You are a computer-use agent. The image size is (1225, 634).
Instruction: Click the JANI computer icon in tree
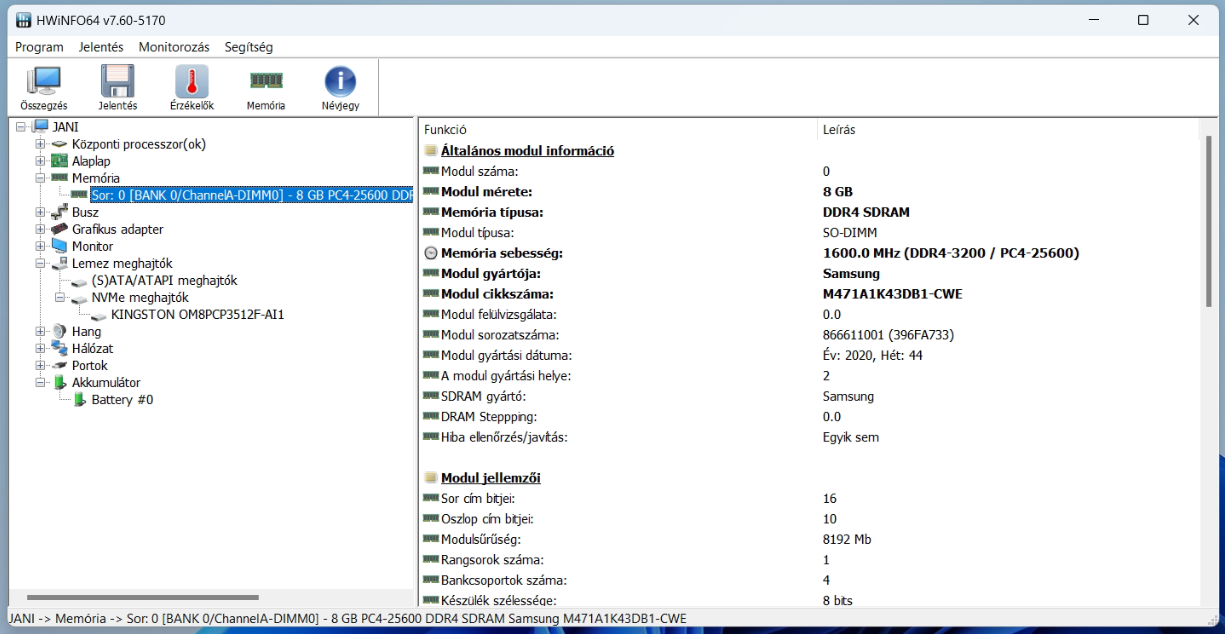tap(40, 127)
